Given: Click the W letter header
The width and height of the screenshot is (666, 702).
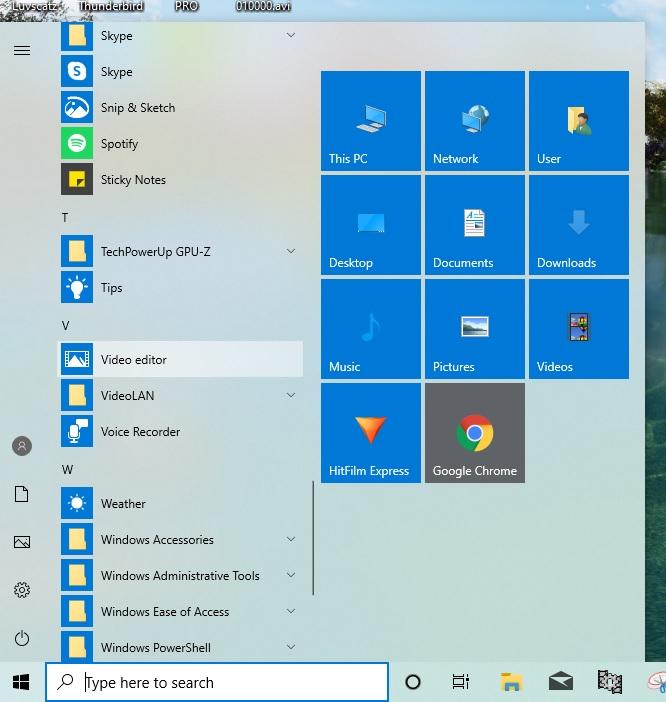Looking at the screenshot, I should pyautogui.click(x=67, y=470).
